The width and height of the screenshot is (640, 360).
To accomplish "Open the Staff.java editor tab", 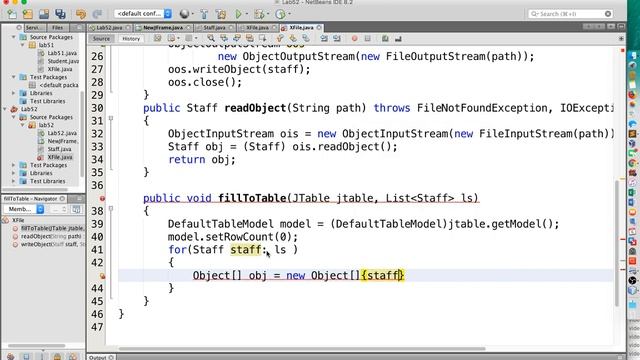I will point(214,28).
